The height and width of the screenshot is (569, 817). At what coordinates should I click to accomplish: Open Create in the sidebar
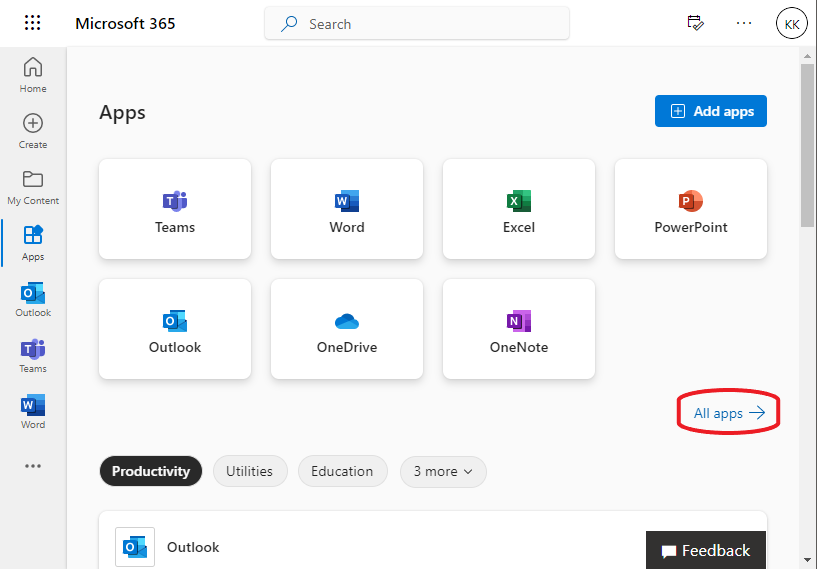tap(33, 131)
